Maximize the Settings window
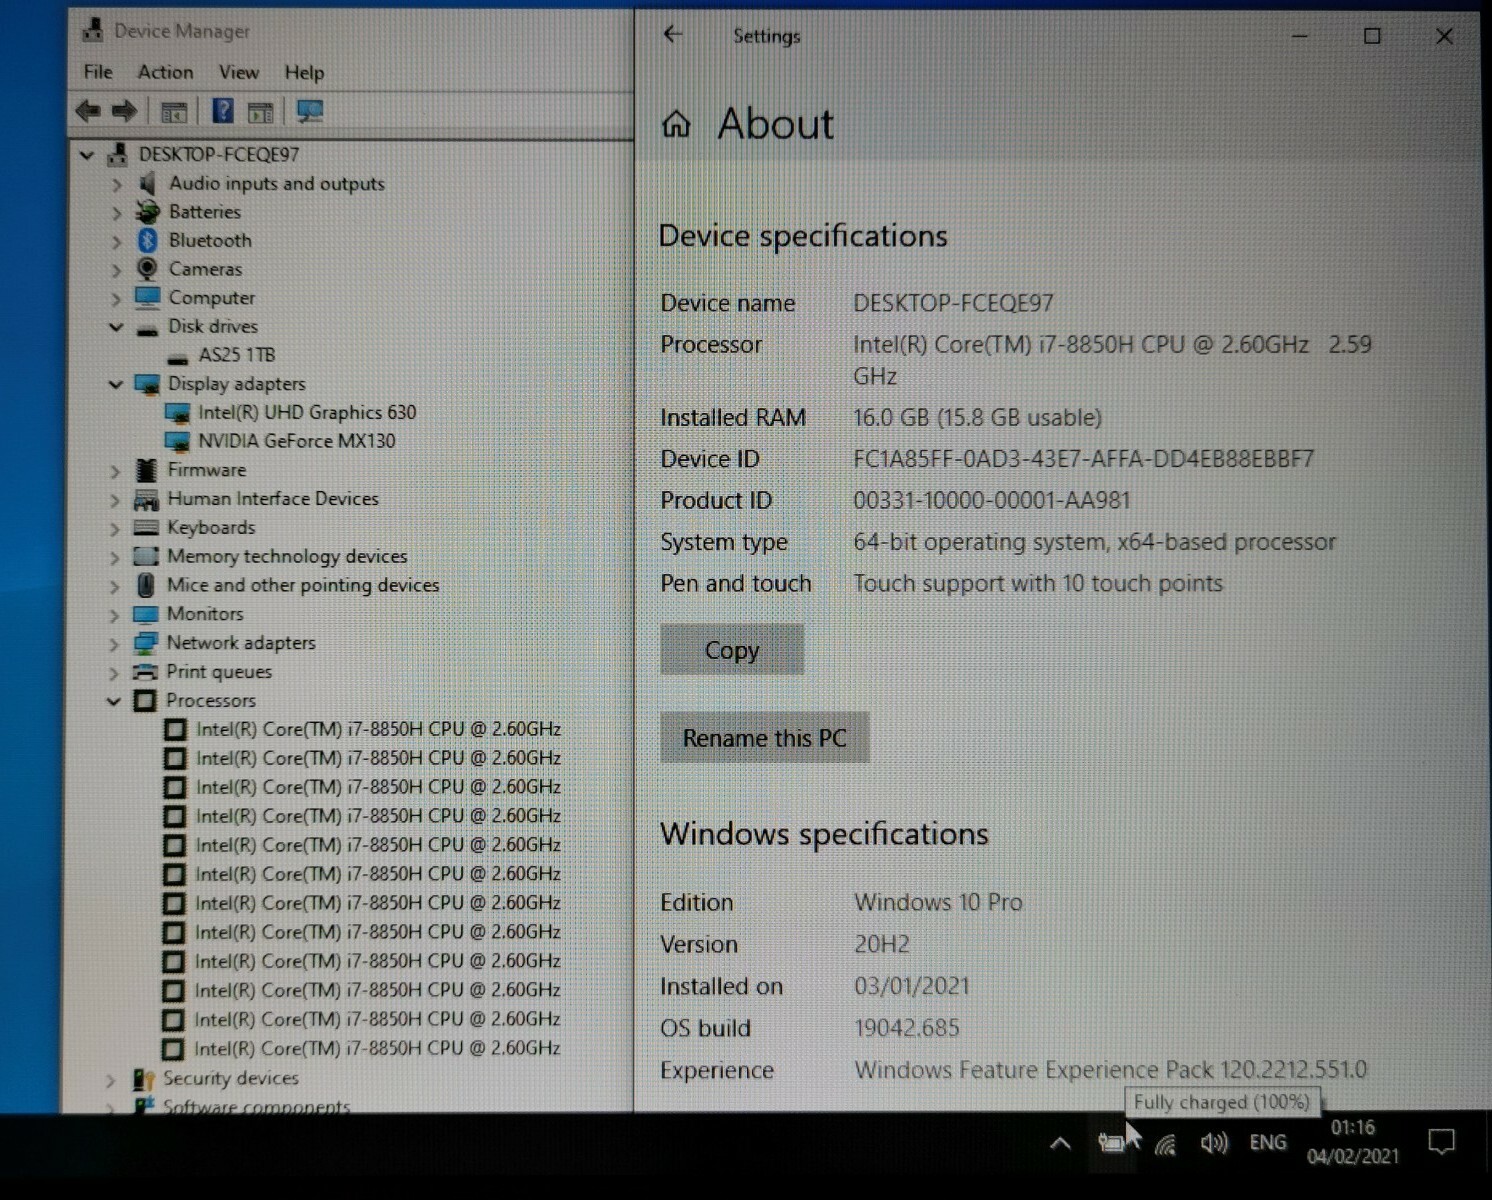This screenshot has height=1200, width=1492. coord(1372,36)
